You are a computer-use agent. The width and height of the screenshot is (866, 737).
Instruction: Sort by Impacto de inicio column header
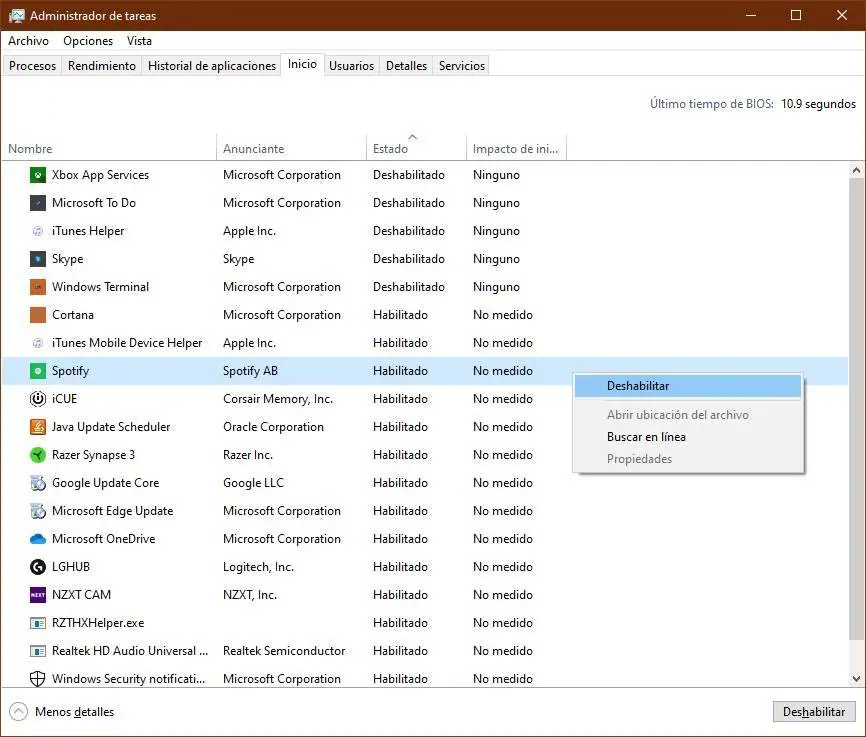(x=515, y=149)
